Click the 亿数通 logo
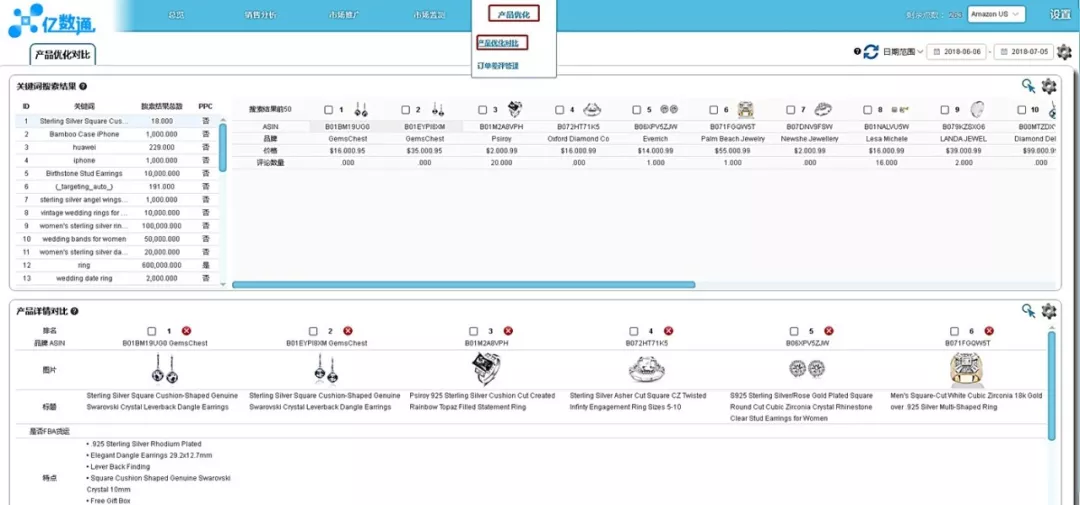1080x505 pixels. click(52, 21)
